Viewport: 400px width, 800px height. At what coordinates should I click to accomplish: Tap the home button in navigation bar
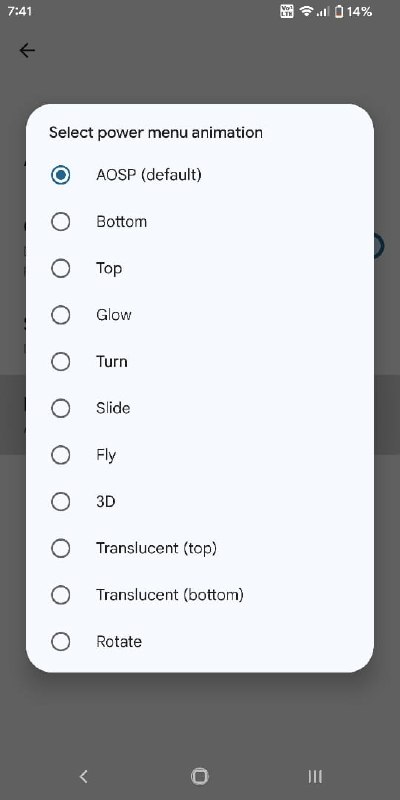199,777
